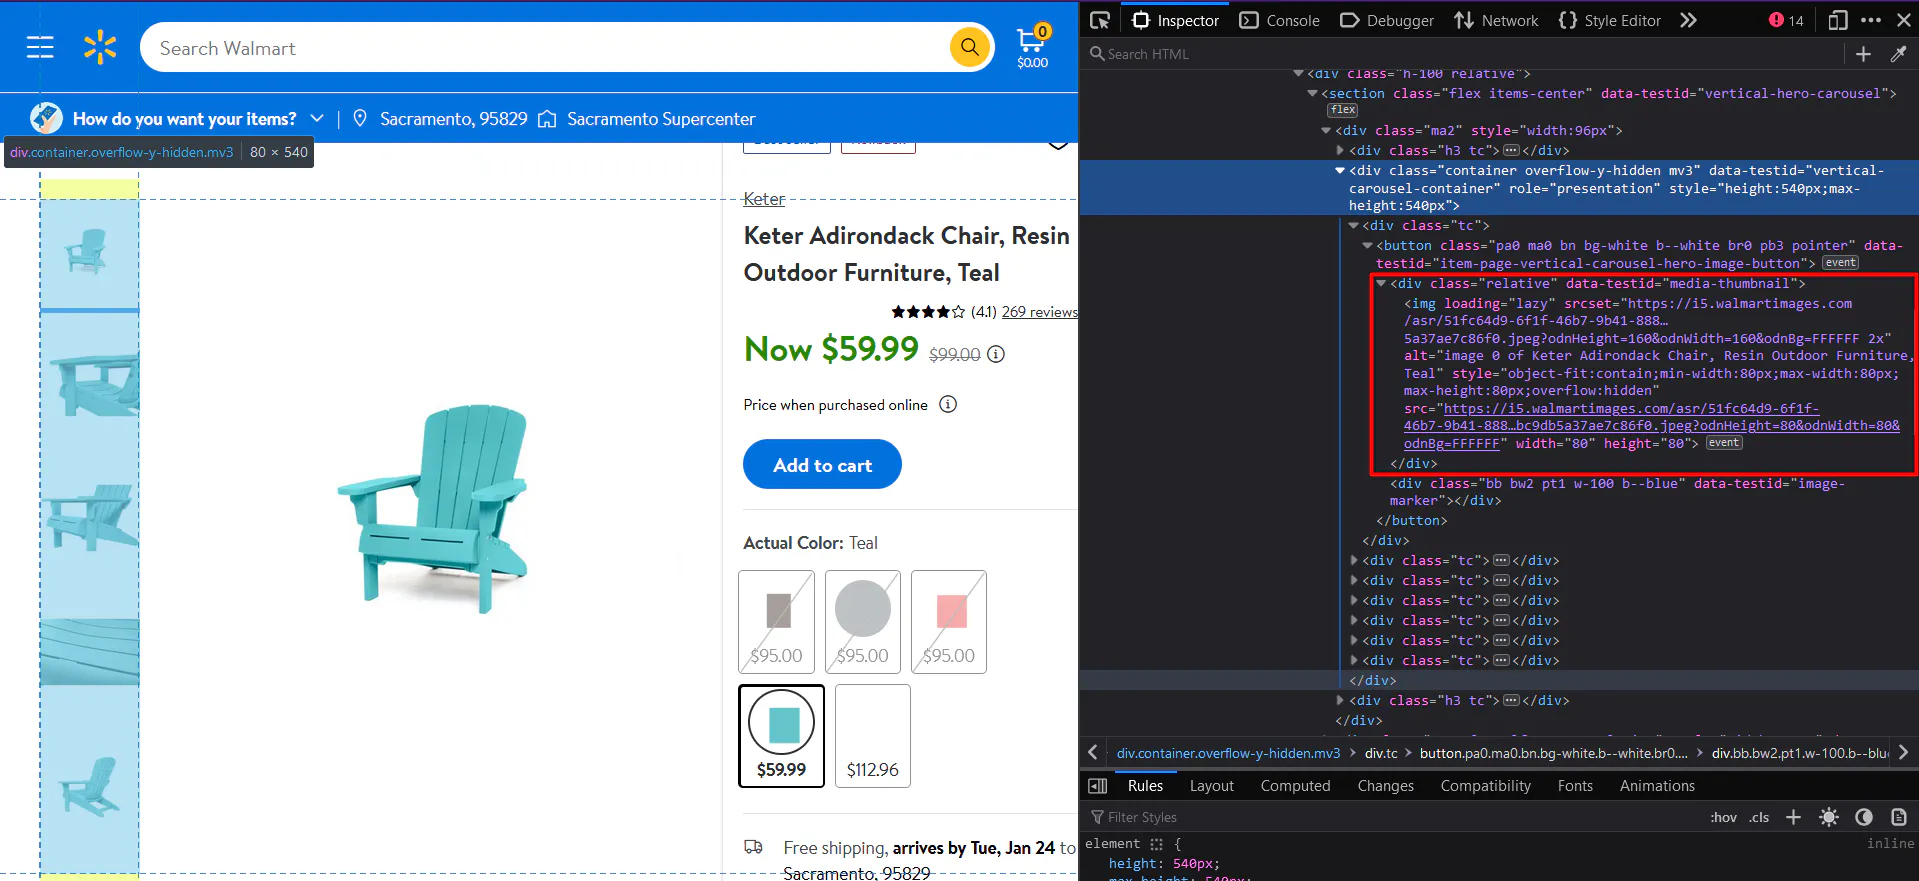Open the shopping cart showing $0.00
1919x881 pixels.
pos(1032,47)
